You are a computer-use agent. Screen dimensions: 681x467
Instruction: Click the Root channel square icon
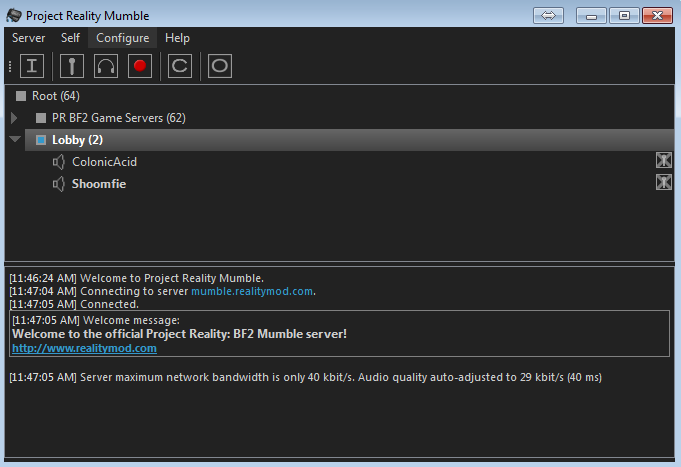(x=21, y=96)
